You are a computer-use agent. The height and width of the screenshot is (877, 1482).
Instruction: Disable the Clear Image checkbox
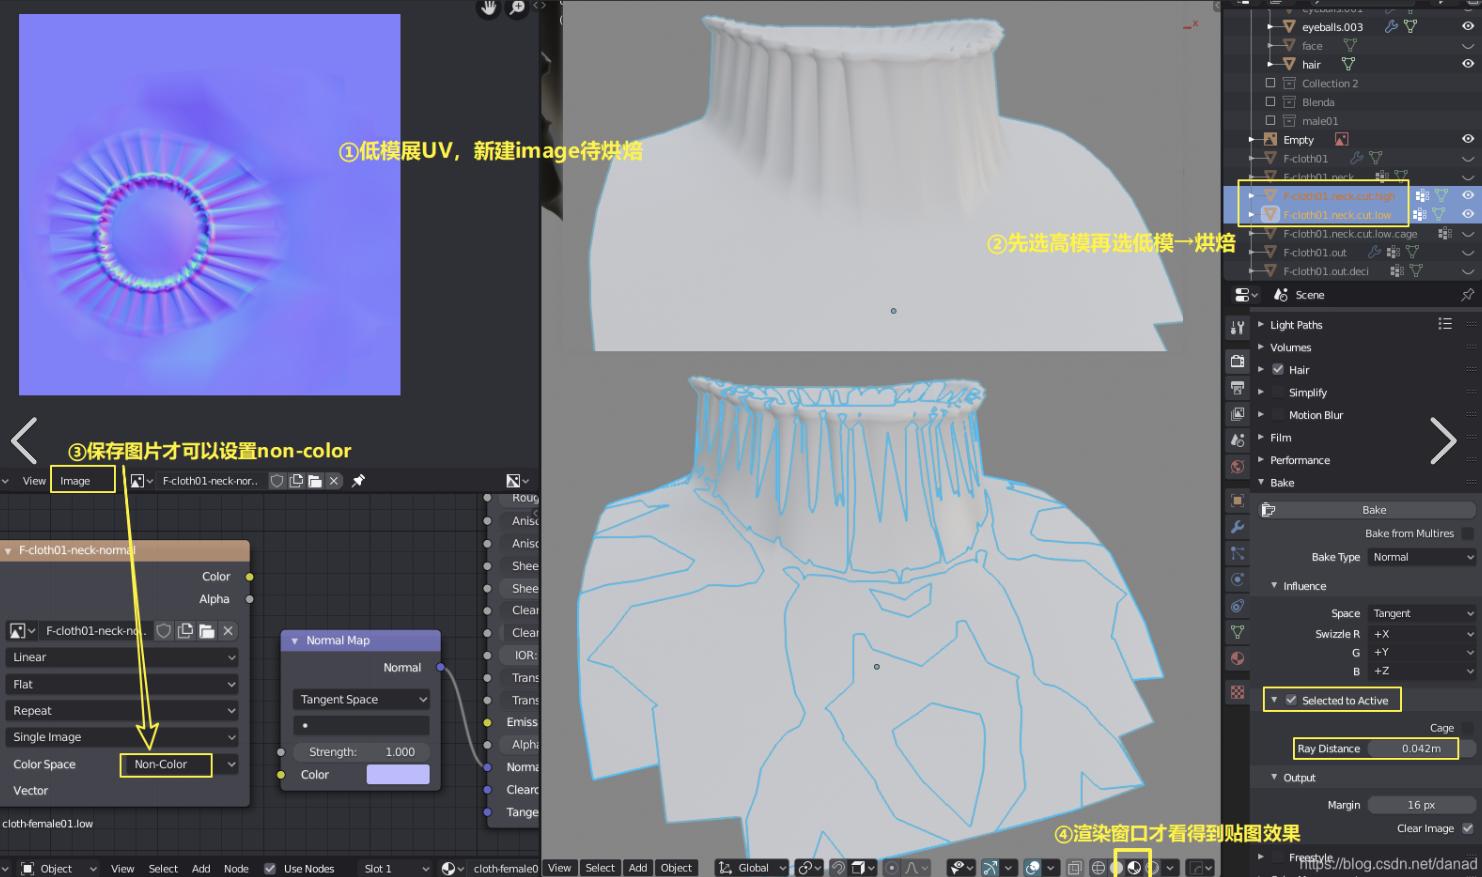pyautogui.click(x=1467, y=828)
